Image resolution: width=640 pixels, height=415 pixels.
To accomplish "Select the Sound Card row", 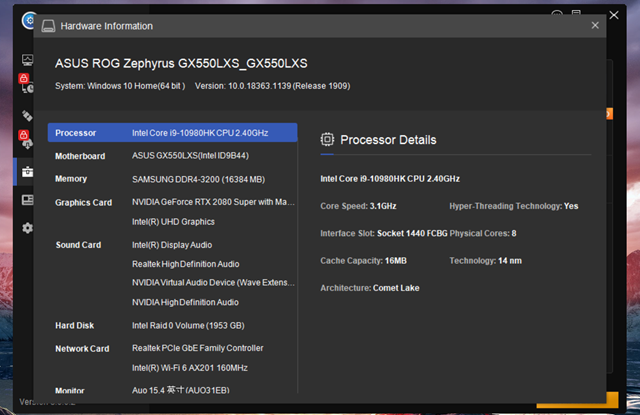I will pos(172,245).
